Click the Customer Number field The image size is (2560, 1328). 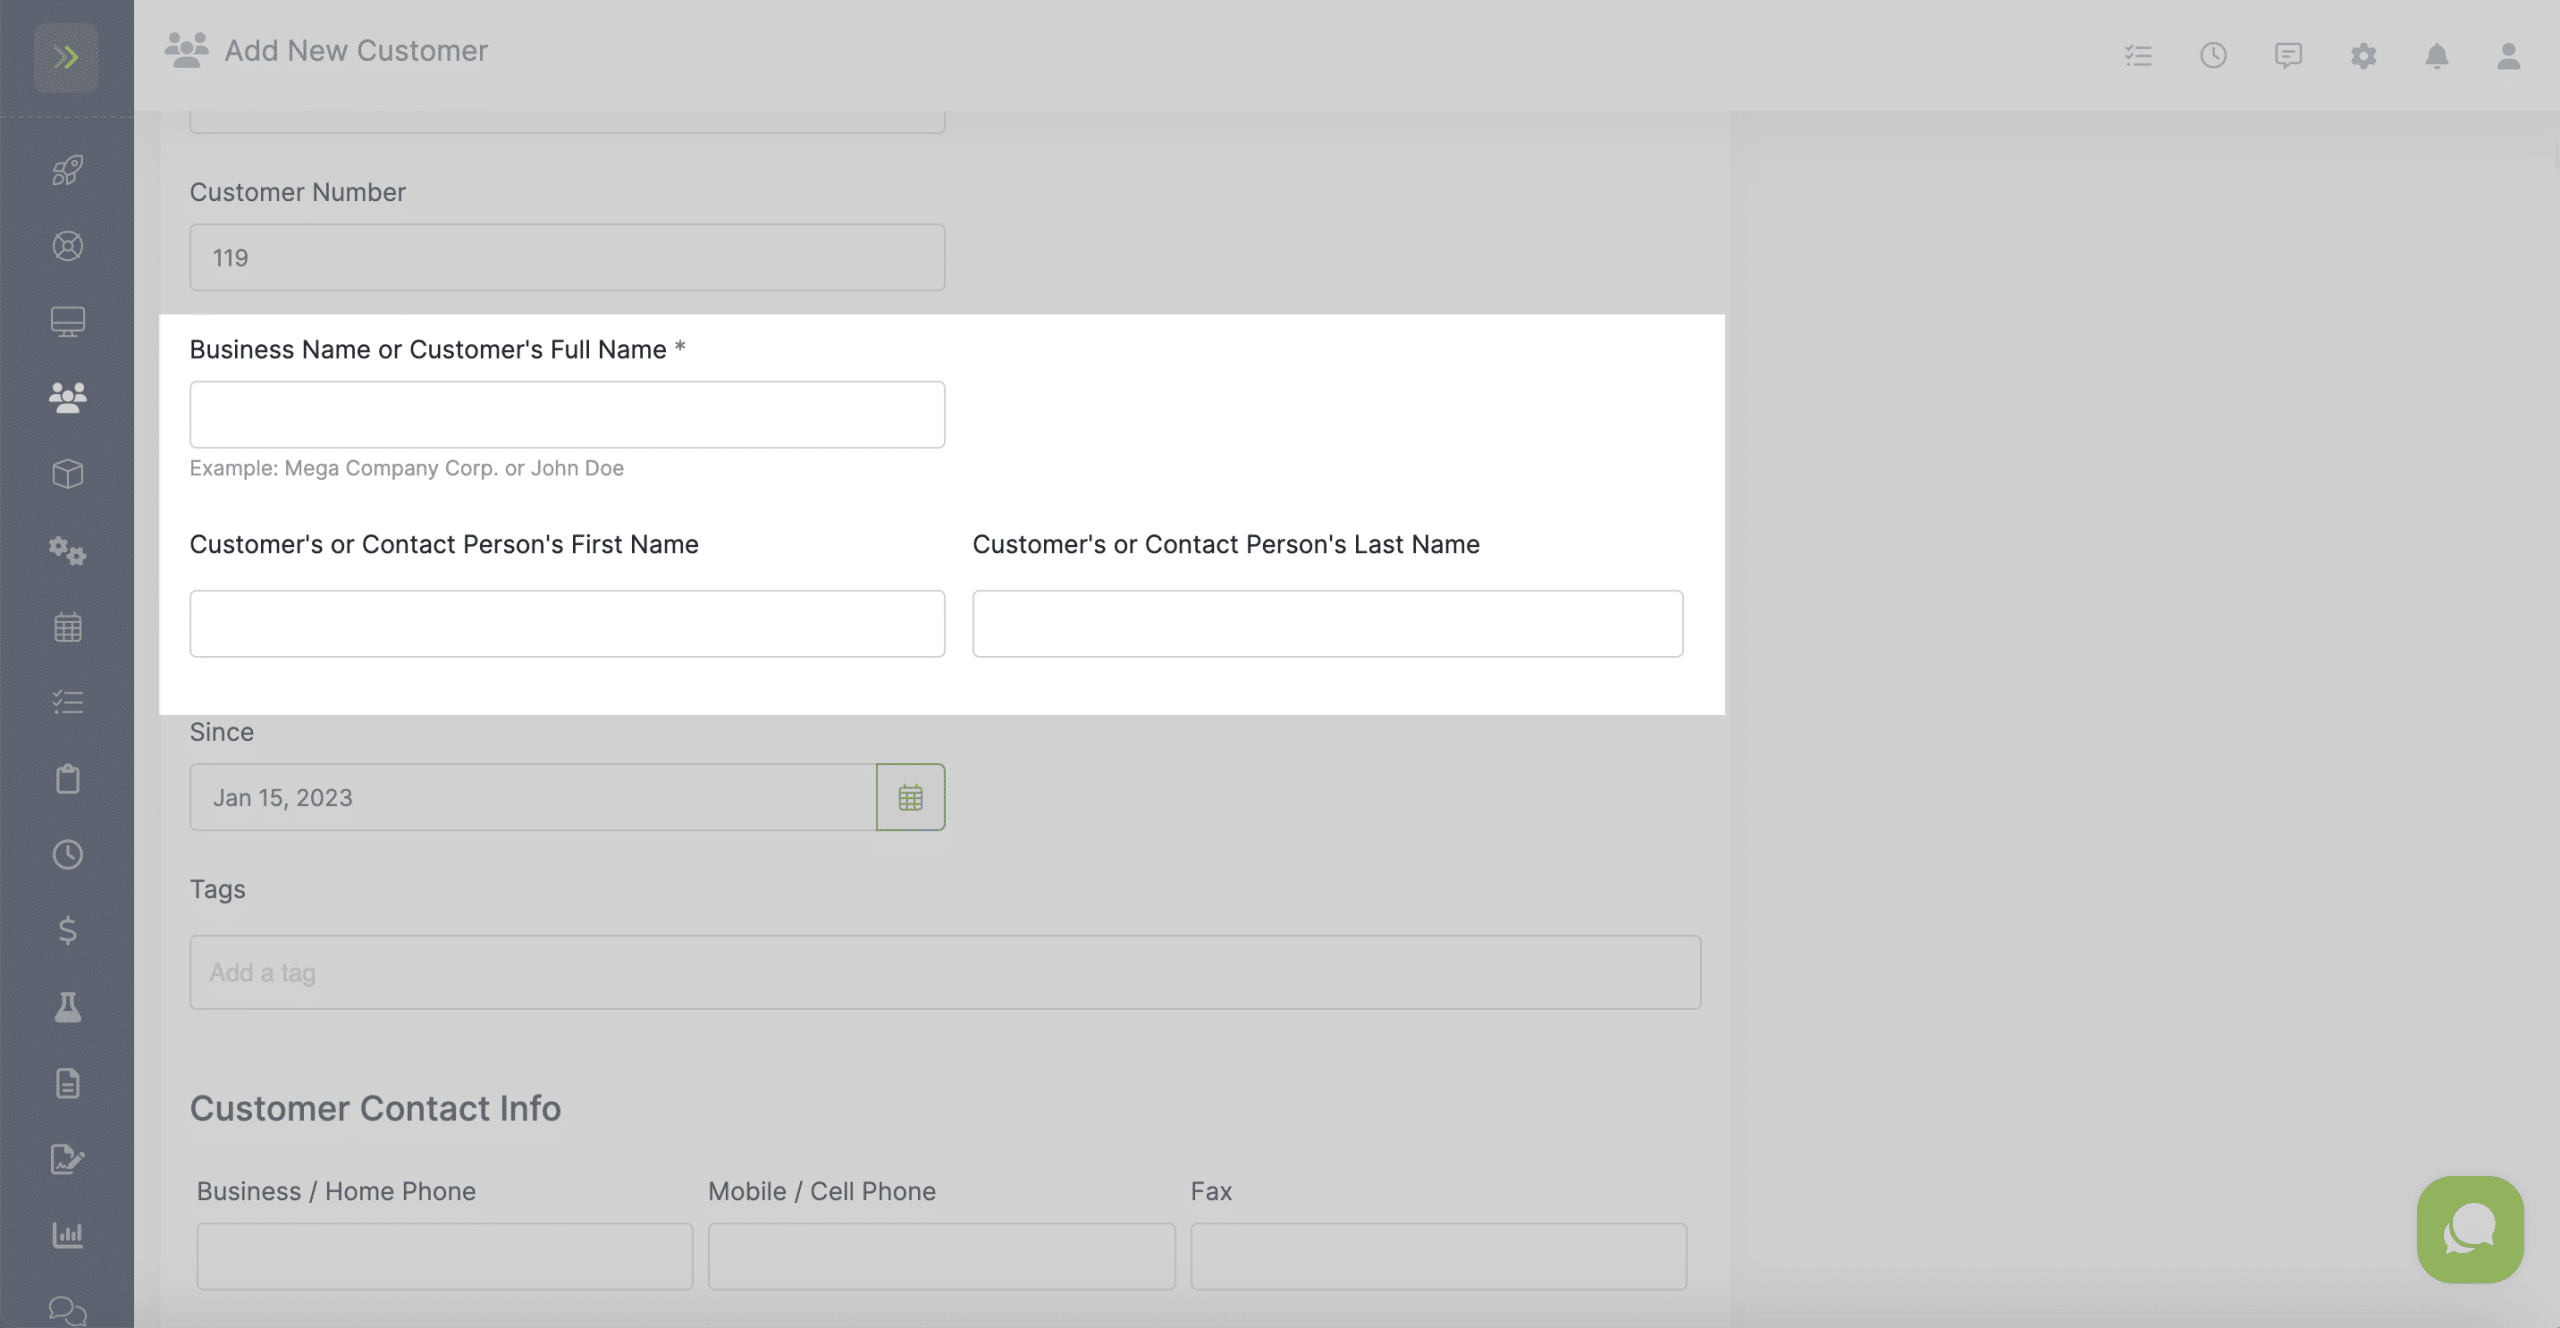[567, 257]
